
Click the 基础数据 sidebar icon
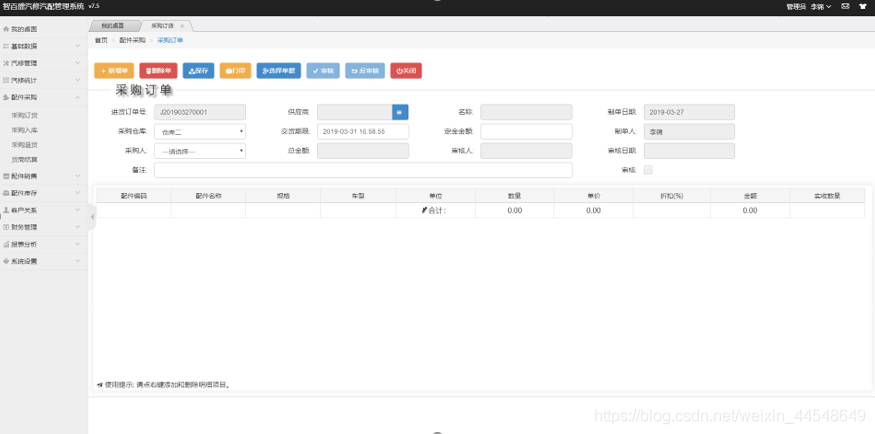(x=6, y=46)
